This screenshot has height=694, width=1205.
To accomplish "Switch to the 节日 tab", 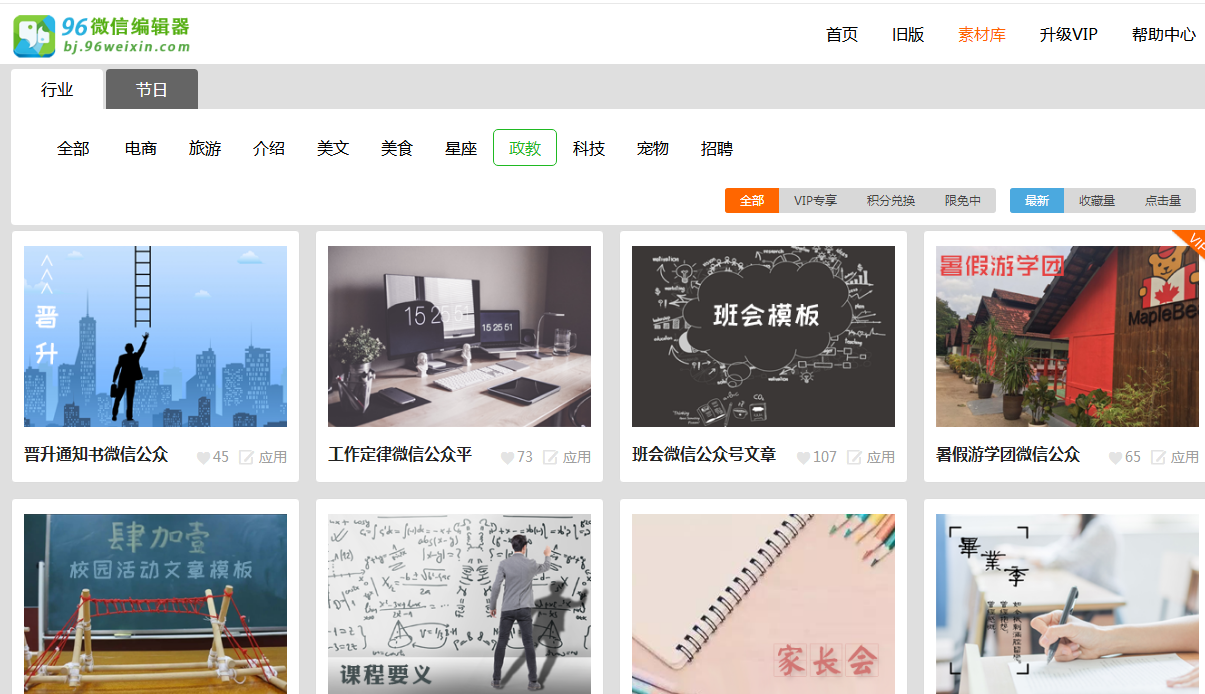I will pyautogui.click(x=151, y=89).
